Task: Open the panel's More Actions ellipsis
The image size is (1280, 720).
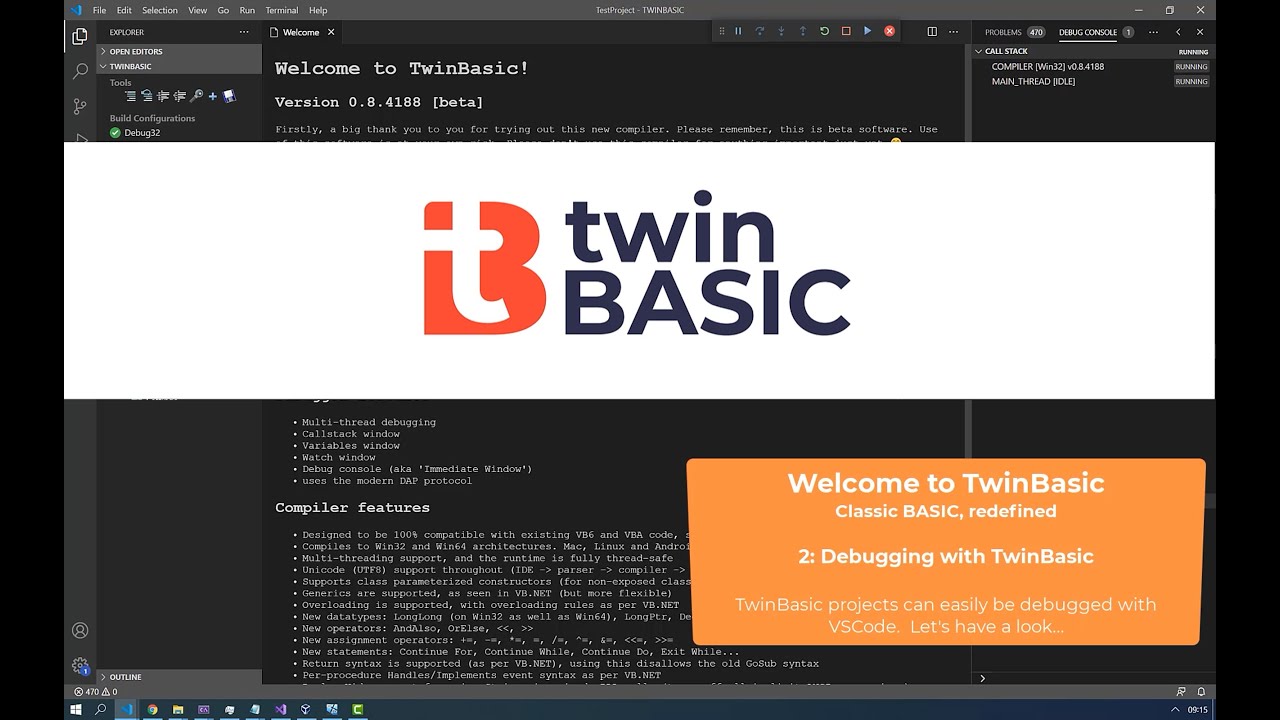Action: coord(1153,32)
